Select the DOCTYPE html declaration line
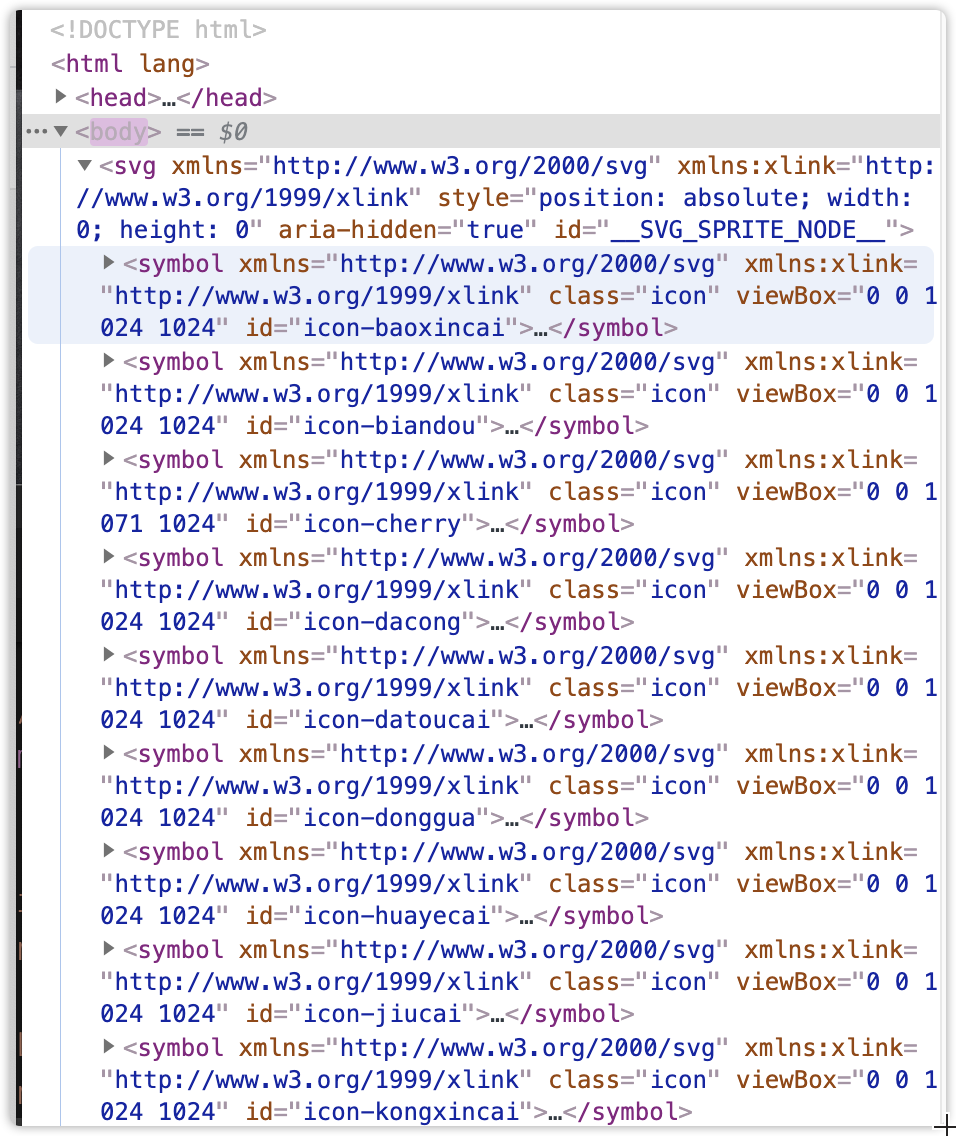Image resolution: width=956 pixels, height=1136 pixels. (x=155, y=30)
